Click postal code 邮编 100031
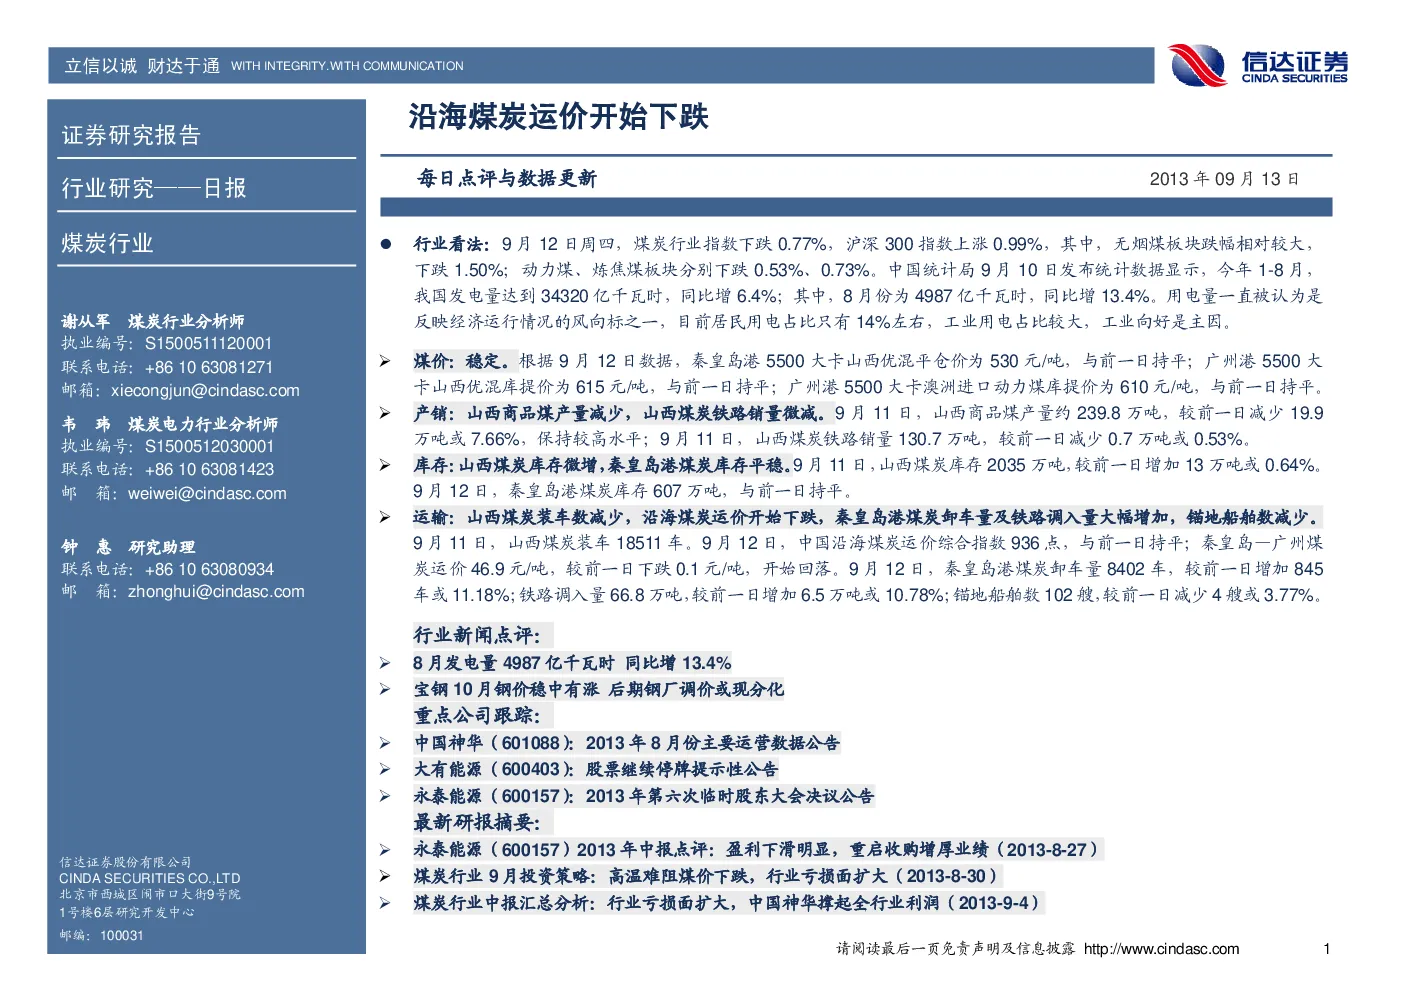The width and height of the screenshot is (1403, 992). [101, 936]
